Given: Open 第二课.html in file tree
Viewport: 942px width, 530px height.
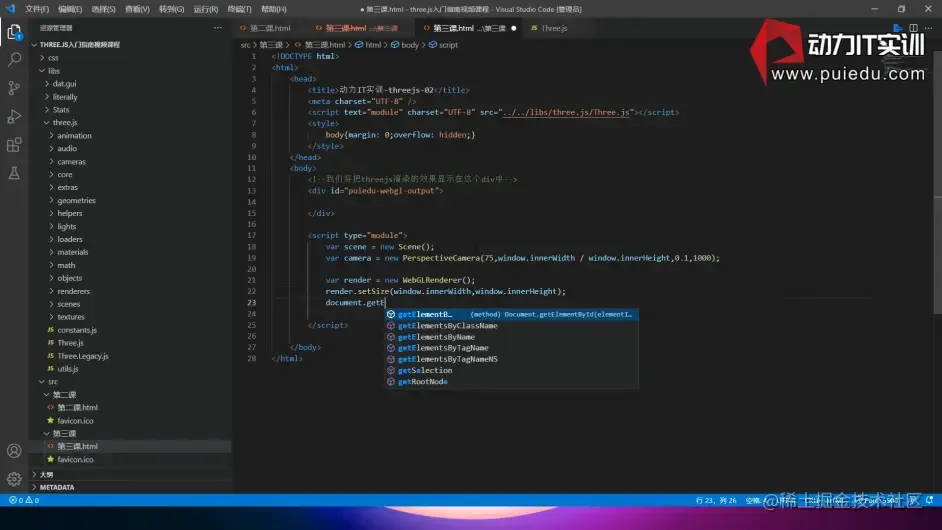Looking at the screenshot, I should [77, 407].
